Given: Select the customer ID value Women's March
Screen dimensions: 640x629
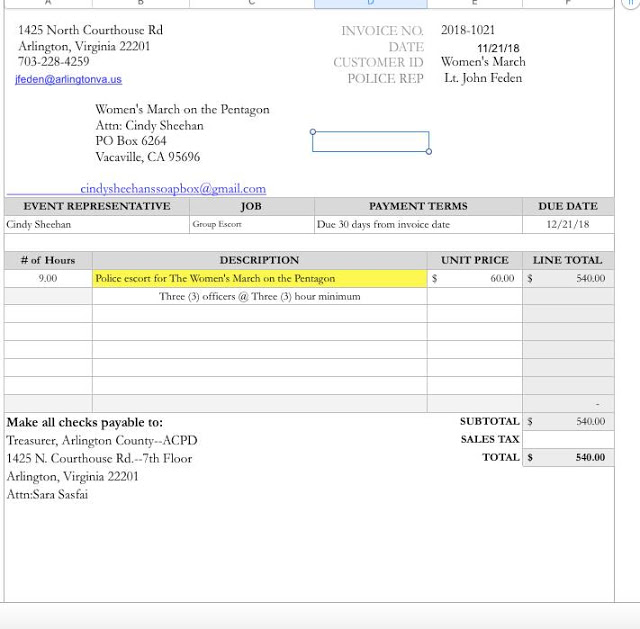Looking at the screenshot, I should tap(483, 62).
